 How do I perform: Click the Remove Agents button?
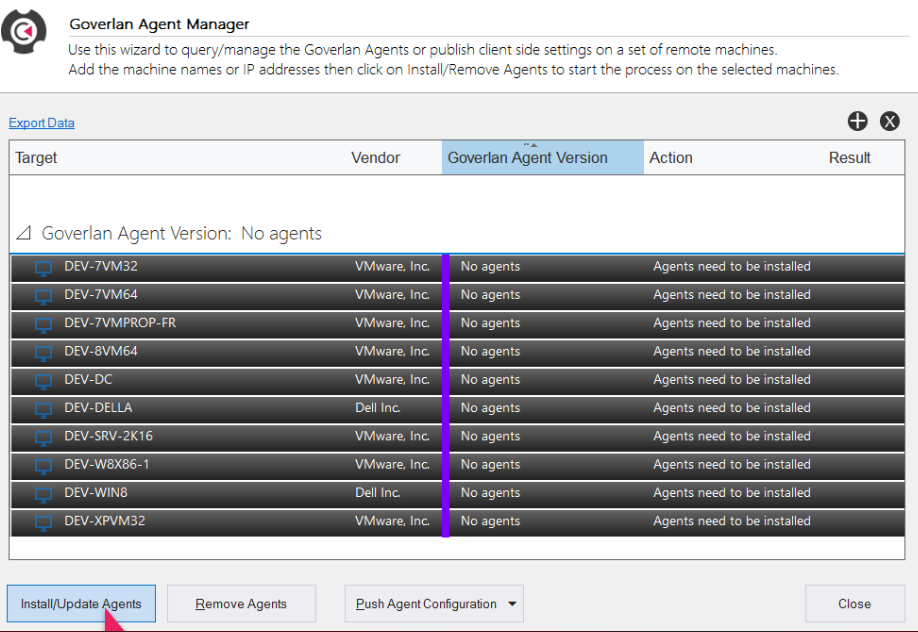pos(241,603)
